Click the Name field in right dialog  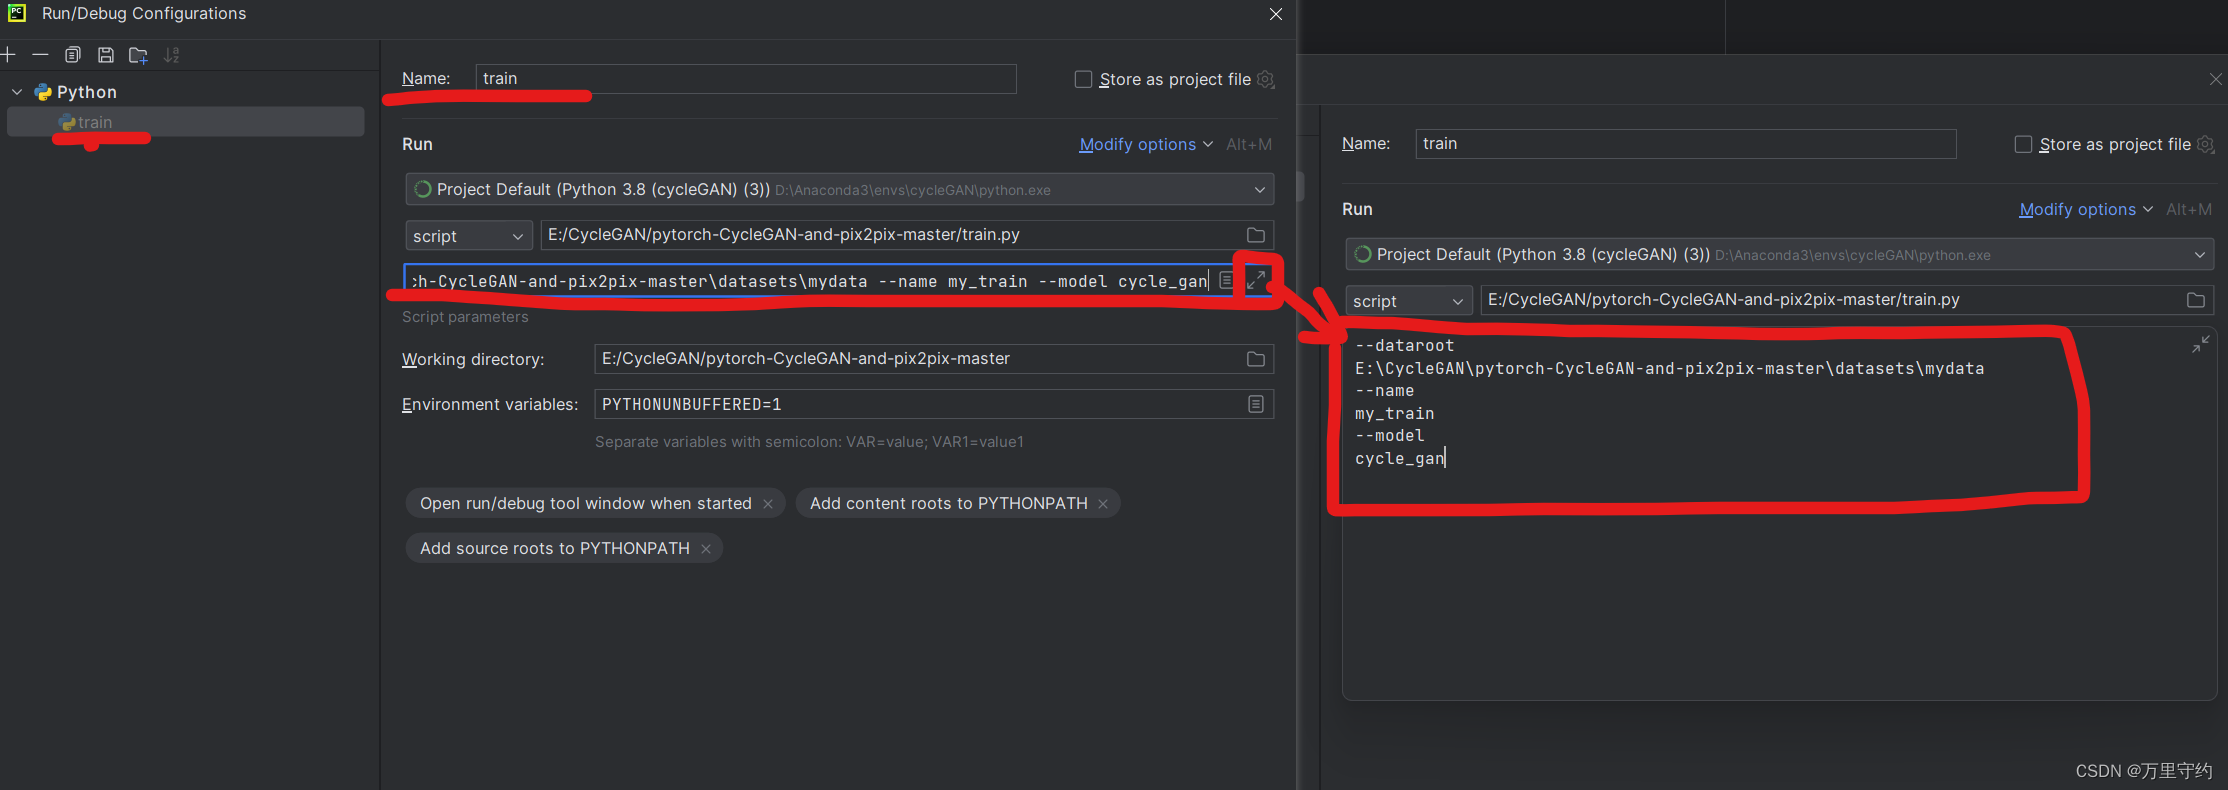1686,144
